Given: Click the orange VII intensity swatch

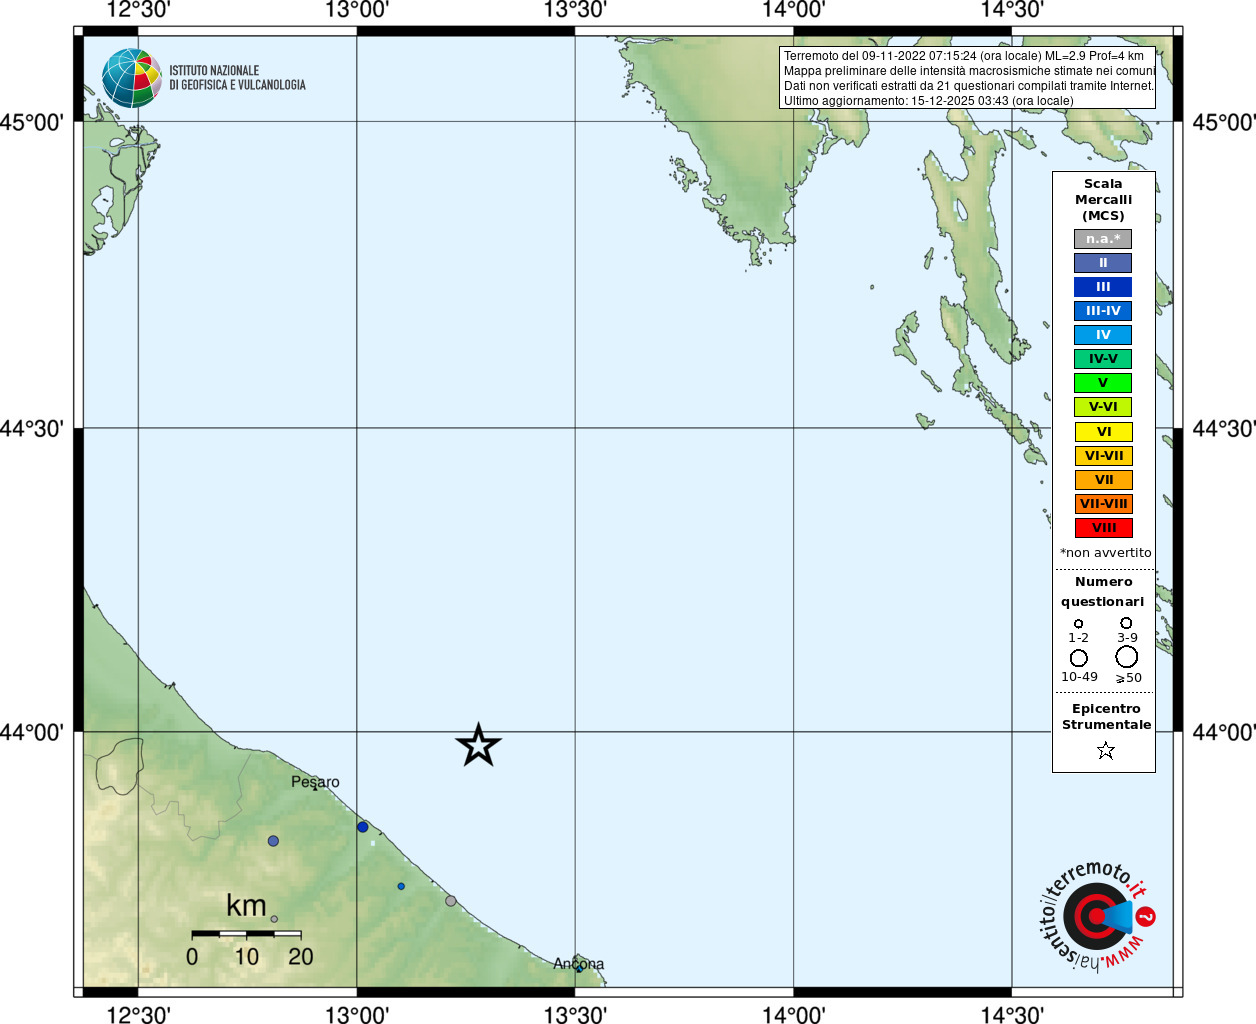Looking at the screenshot, I should [1104, 480].
